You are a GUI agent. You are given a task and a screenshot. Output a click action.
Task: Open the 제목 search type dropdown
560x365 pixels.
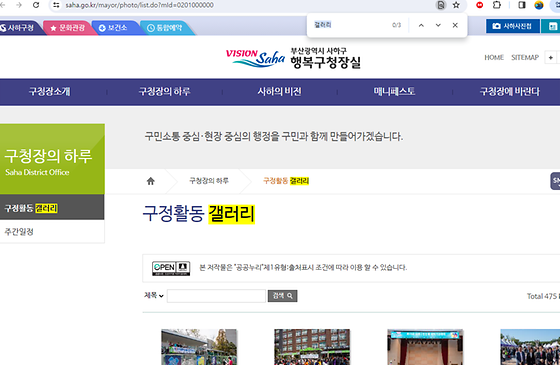[154, 295]
